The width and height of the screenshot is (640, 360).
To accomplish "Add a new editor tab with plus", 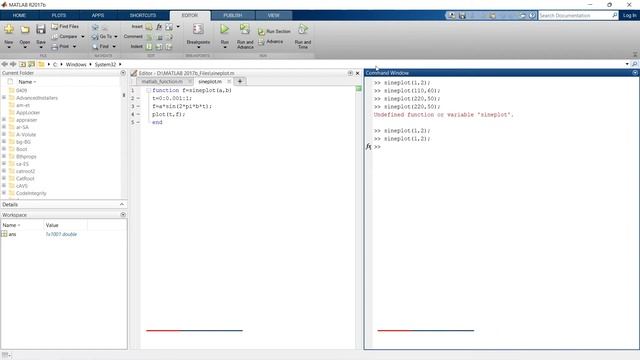I will point(240,82).
